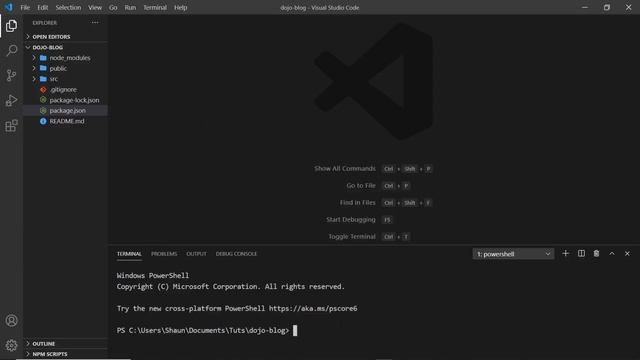
Task: Expand the NPM Scripts section
Action: (x=65, y=354)
